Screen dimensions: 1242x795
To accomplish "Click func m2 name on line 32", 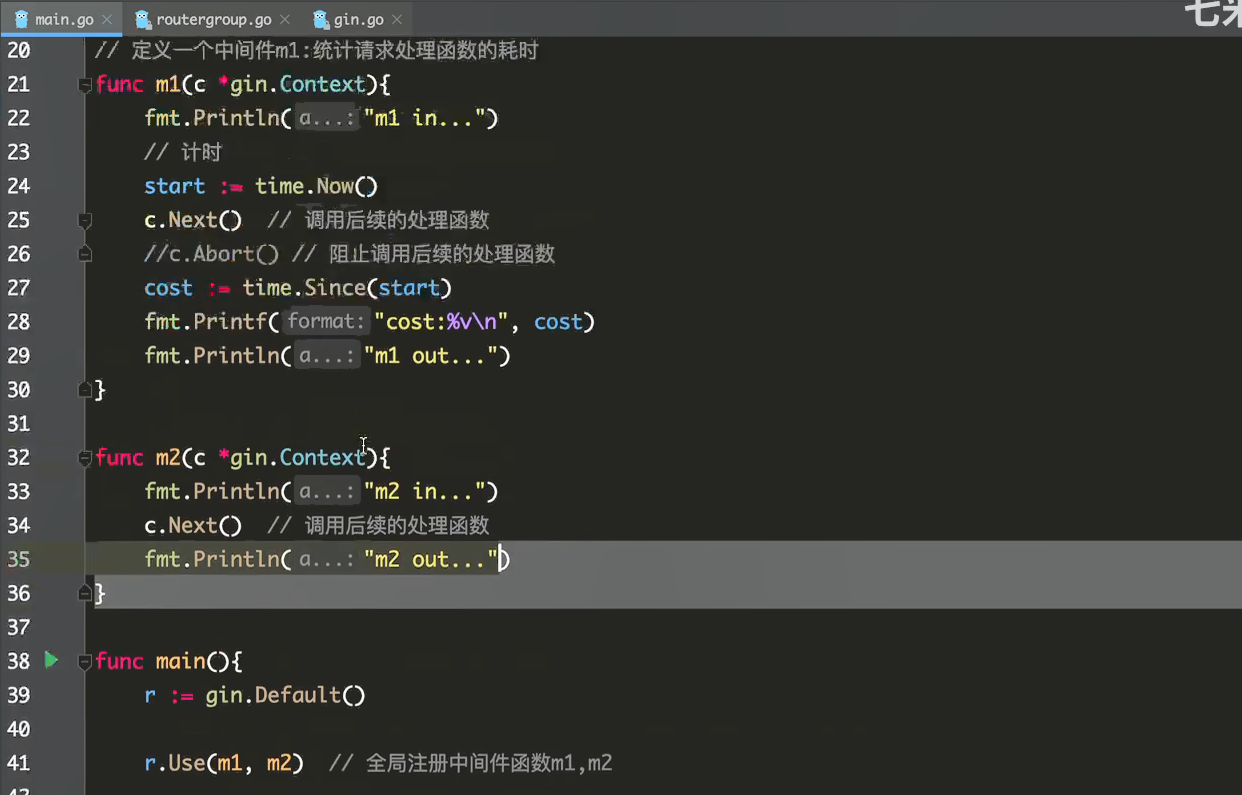I will pos(168,458).
